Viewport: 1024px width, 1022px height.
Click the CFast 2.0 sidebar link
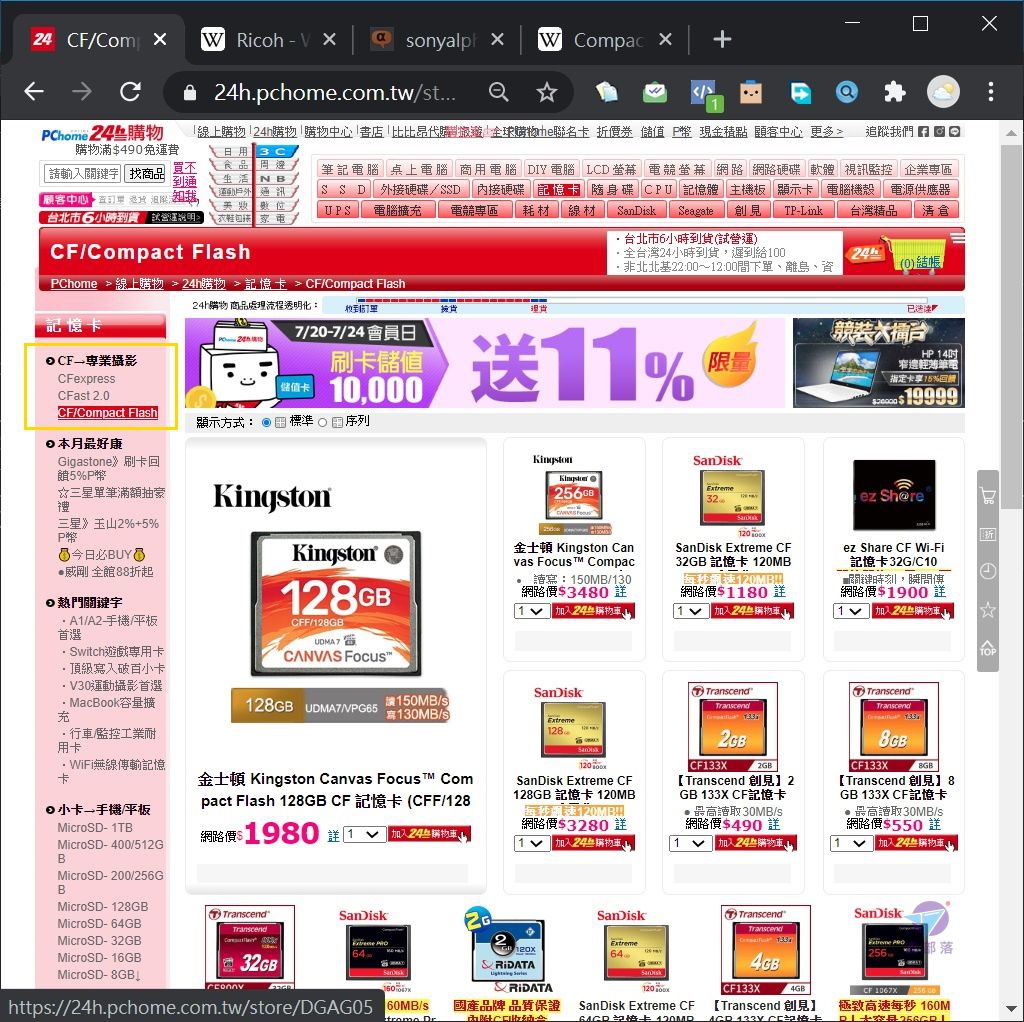[84, 396]
